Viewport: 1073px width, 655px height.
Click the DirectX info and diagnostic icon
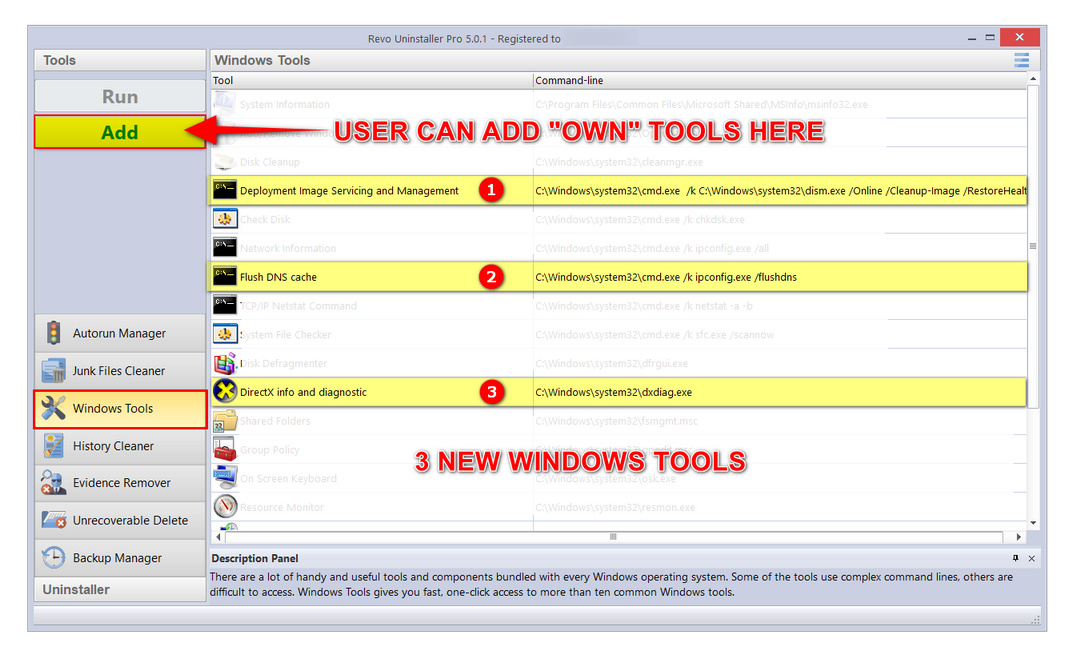click(224, 391)
